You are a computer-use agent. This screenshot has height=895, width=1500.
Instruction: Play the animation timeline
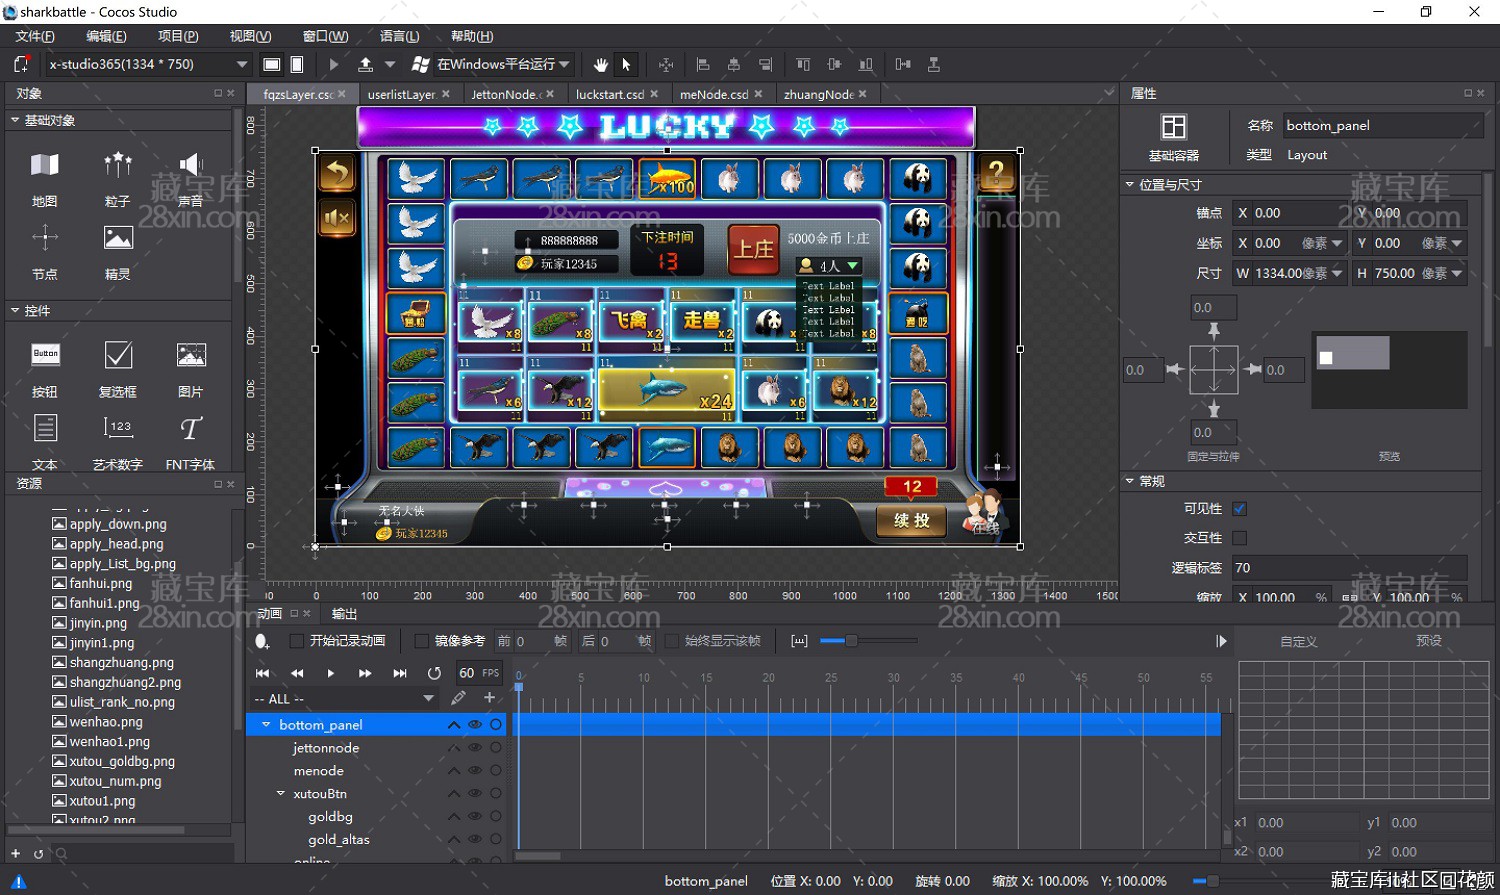tap(331, 673)
